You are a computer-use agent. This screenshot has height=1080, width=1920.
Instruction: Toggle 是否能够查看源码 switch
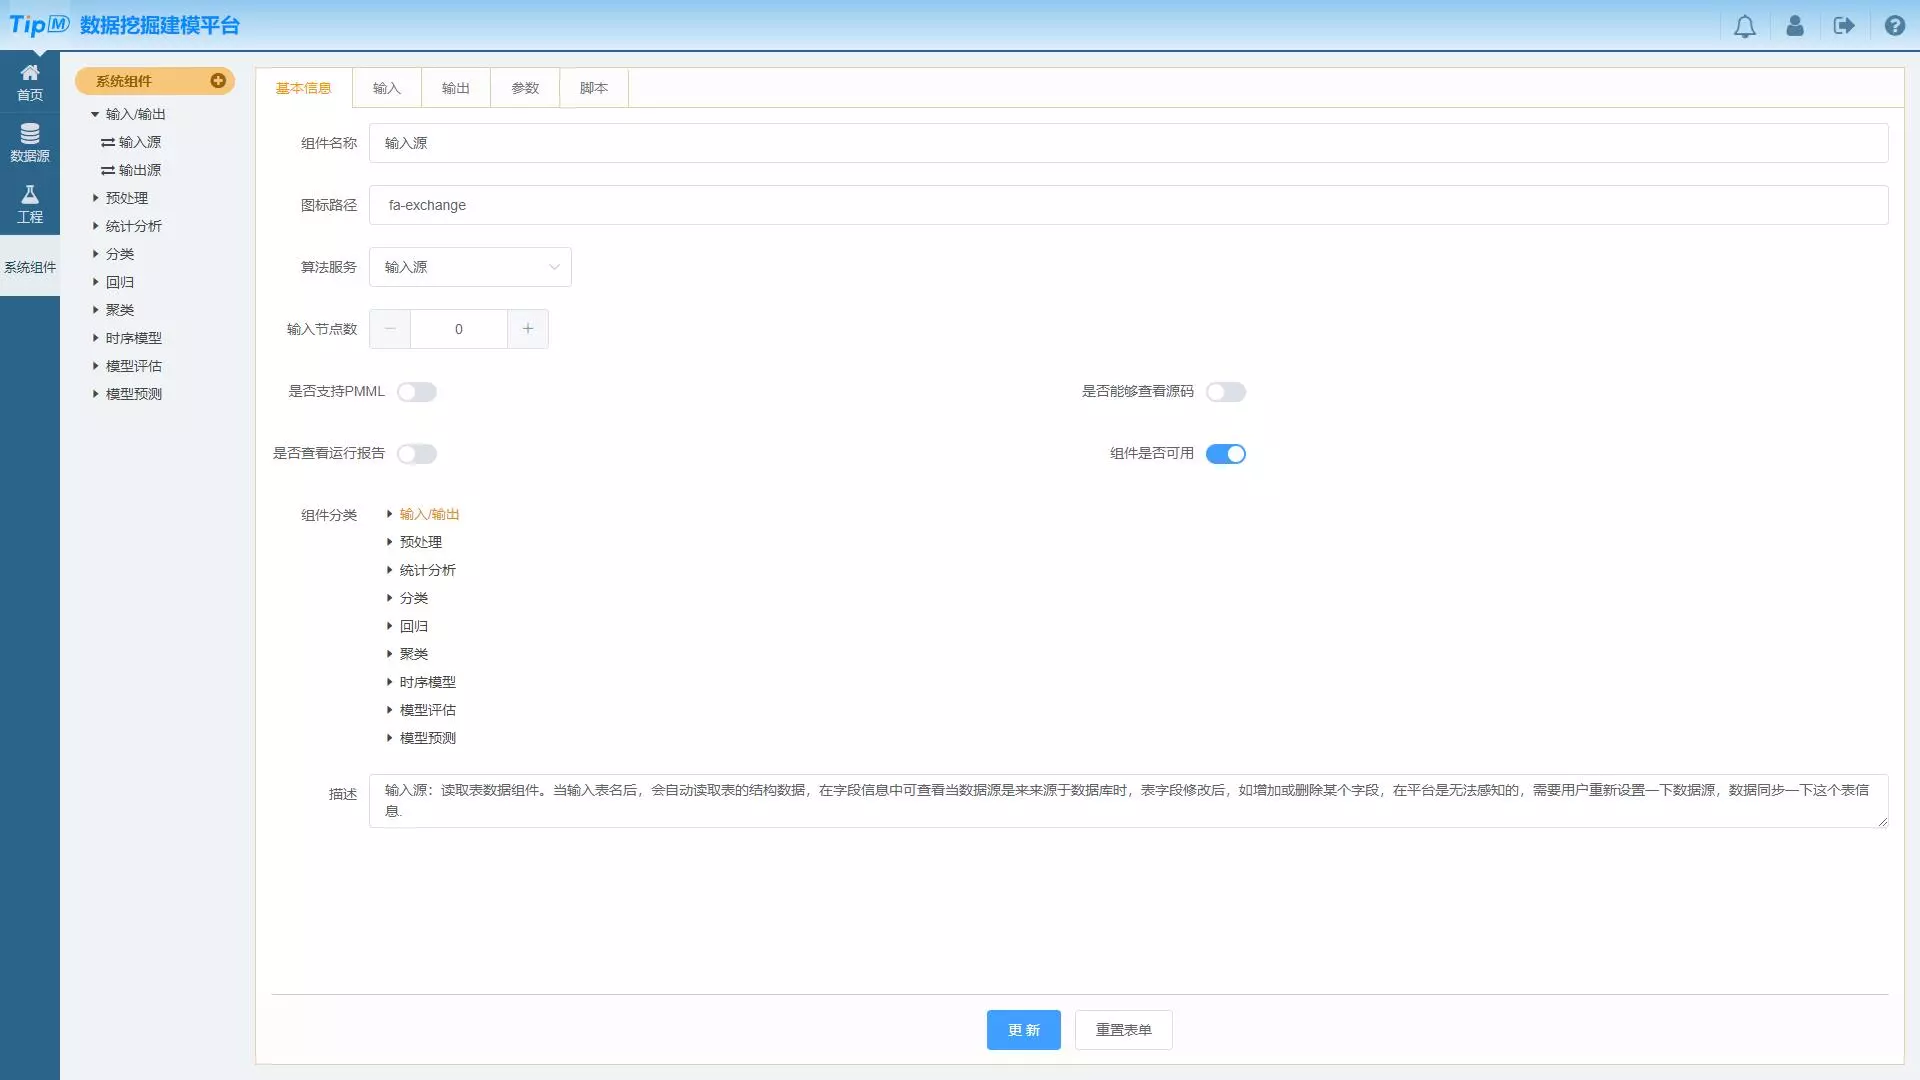click(1226, 392)
